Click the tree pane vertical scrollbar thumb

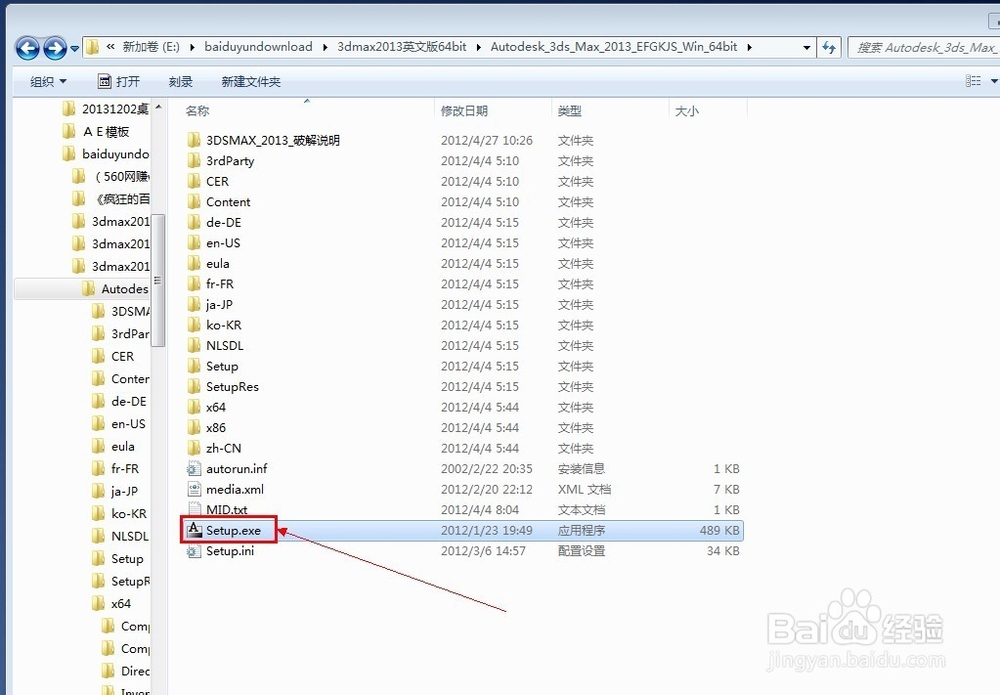(158, 281)
